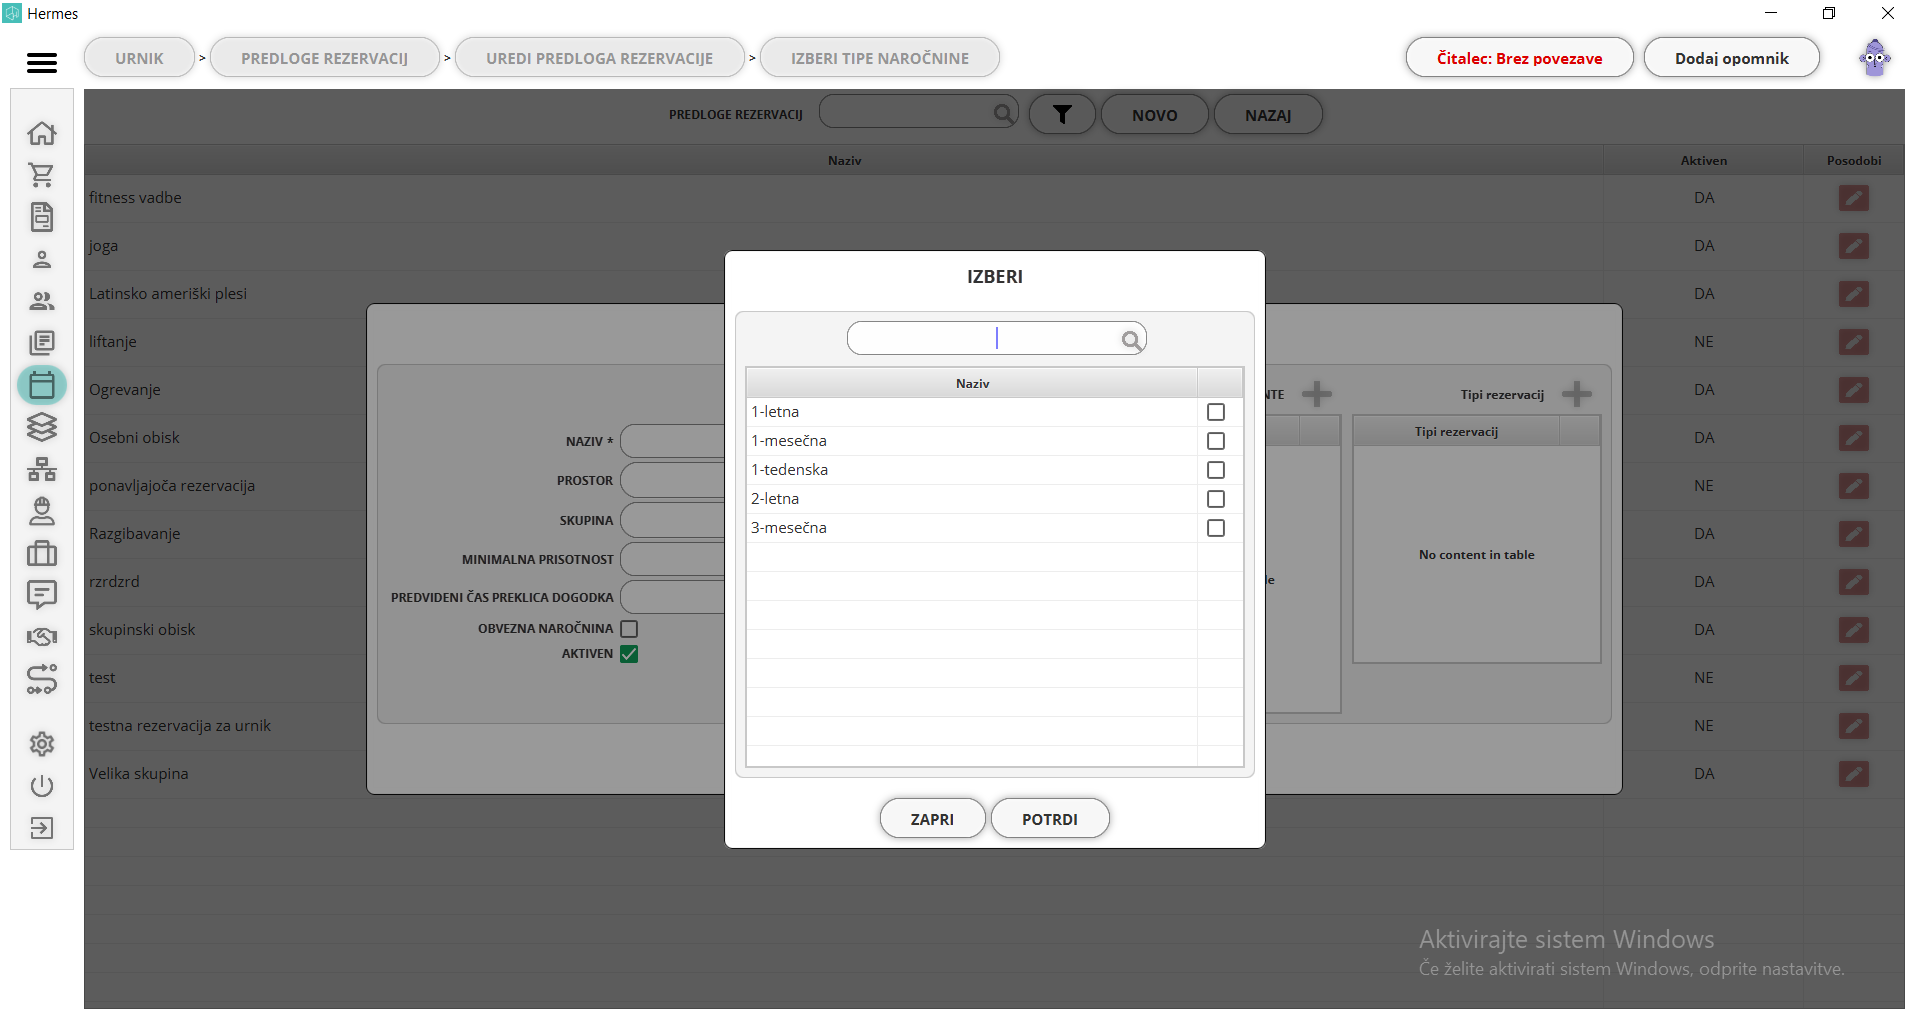Select the calendar schedule sidebar icon
Image resolution: width=1919 pixels, height=1027 pixels.
click(x=42, y=385)
